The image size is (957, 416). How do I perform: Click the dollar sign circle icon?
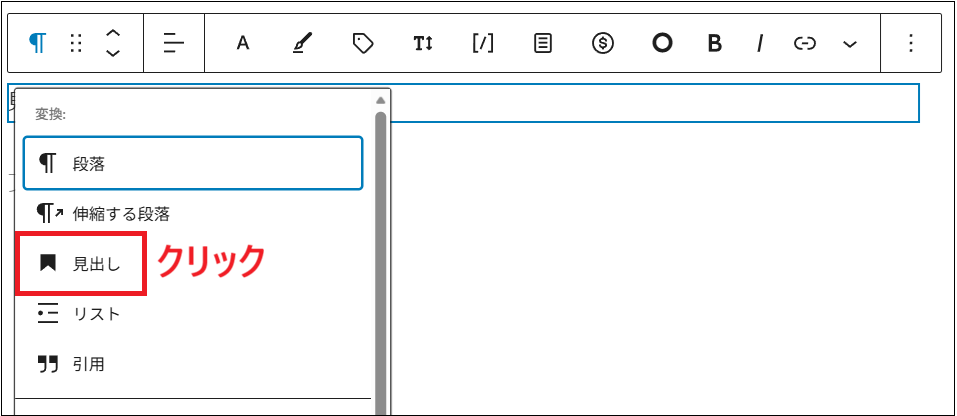tap(602, 43)
